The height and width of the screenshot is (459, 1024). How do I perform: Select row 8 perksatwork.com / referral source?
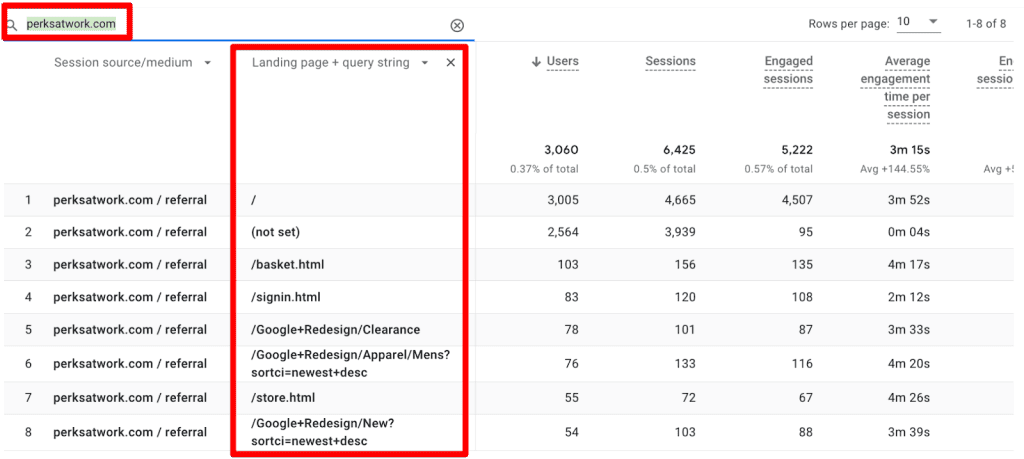(130, 432)
